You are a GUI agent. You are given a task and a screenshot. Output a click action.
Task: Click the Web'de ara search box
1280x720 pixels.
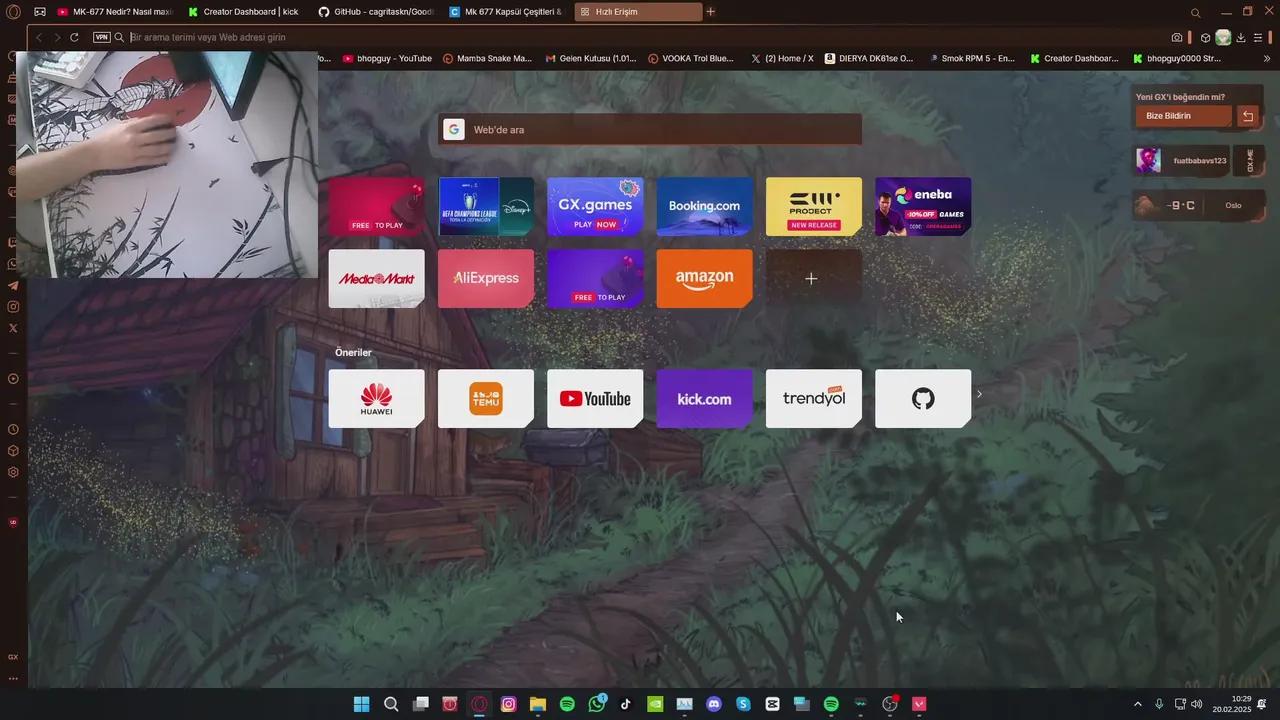650,129
